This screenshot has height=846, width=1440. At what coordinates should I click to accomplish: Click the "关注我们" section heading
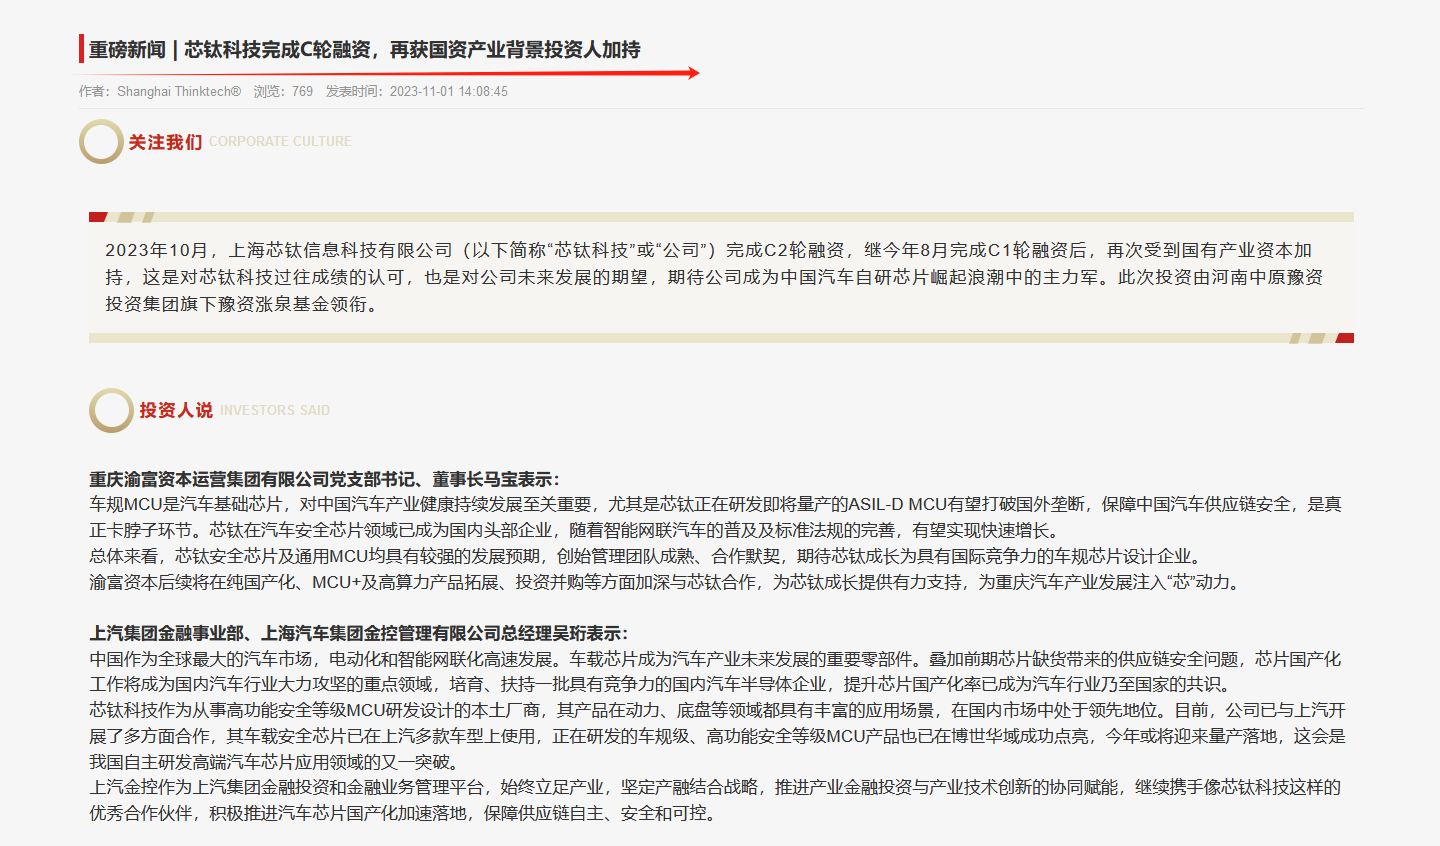coord(165,142)
